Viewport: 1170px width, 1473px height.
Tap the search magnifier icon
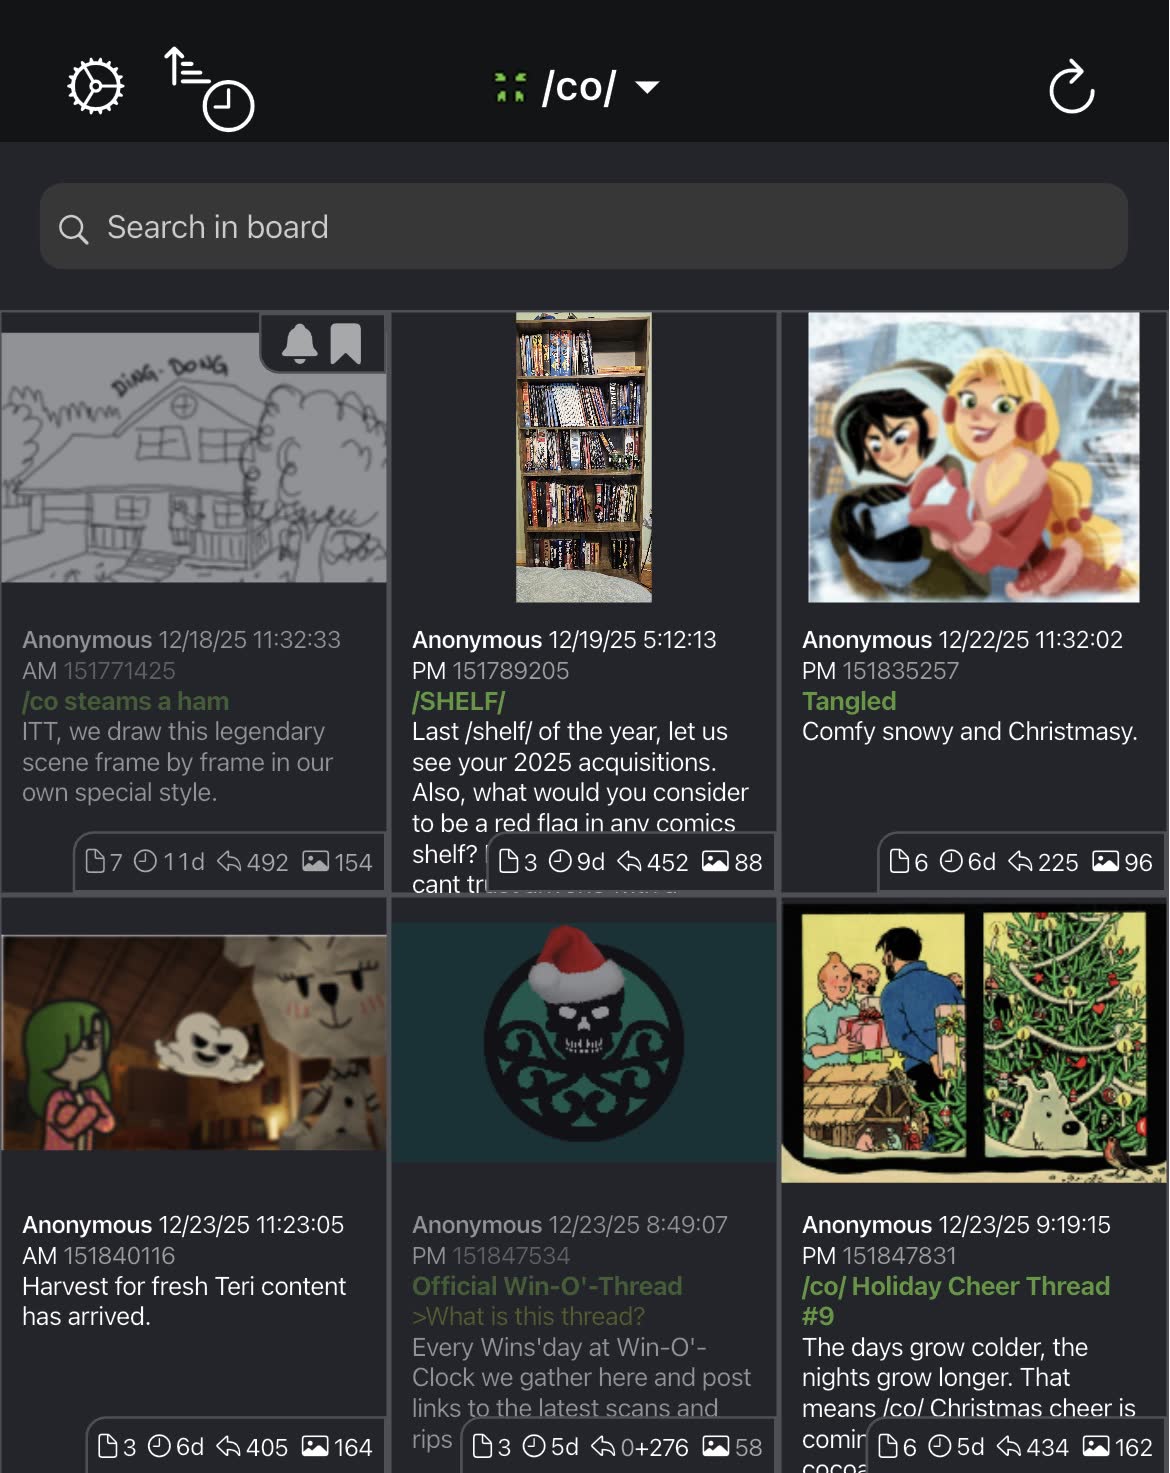point(73,229)
